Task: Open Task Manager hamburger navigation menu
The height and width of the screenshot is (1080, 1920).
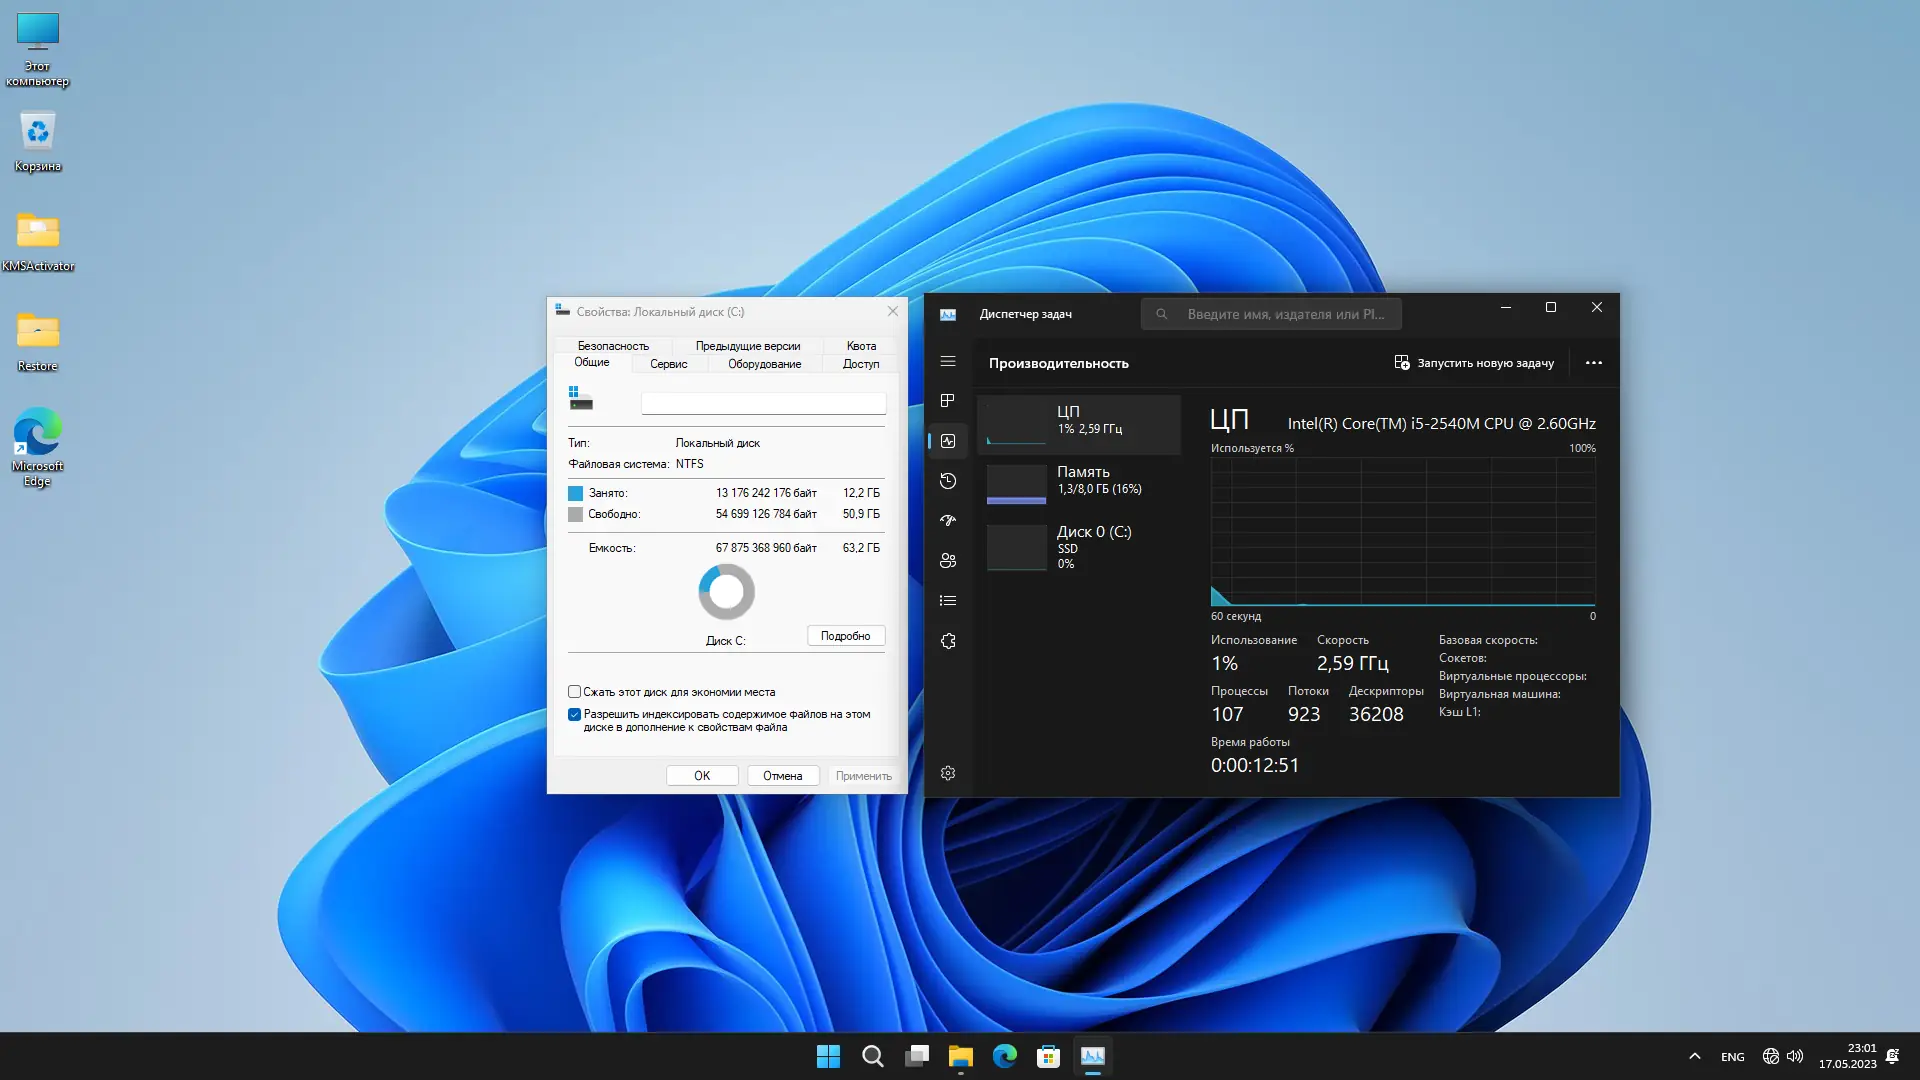Action: 948,362
